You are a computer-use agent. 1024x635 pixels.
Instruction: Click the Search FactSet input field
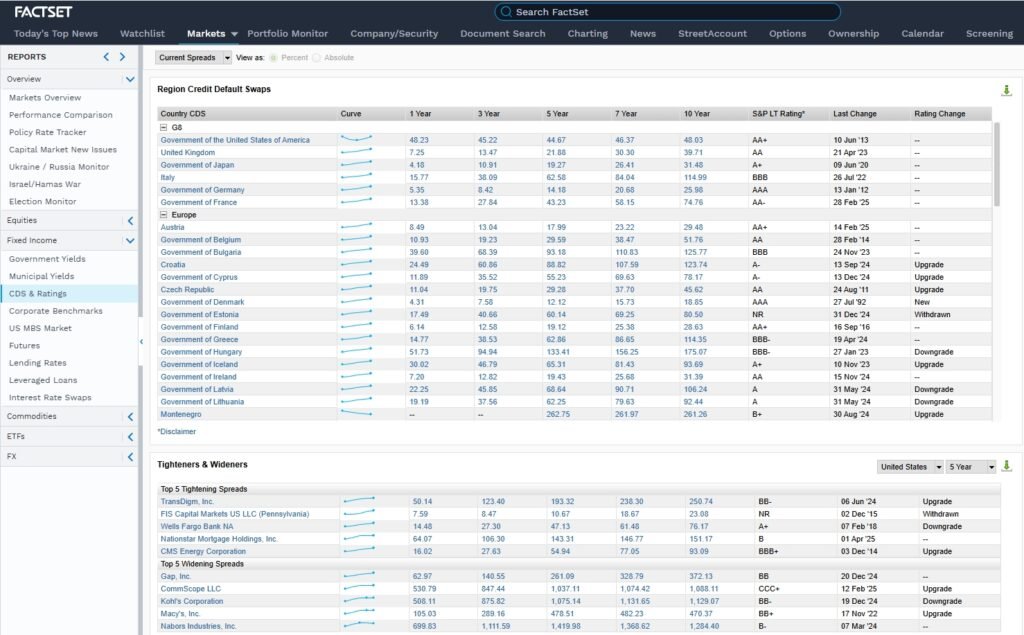[670, 12]
